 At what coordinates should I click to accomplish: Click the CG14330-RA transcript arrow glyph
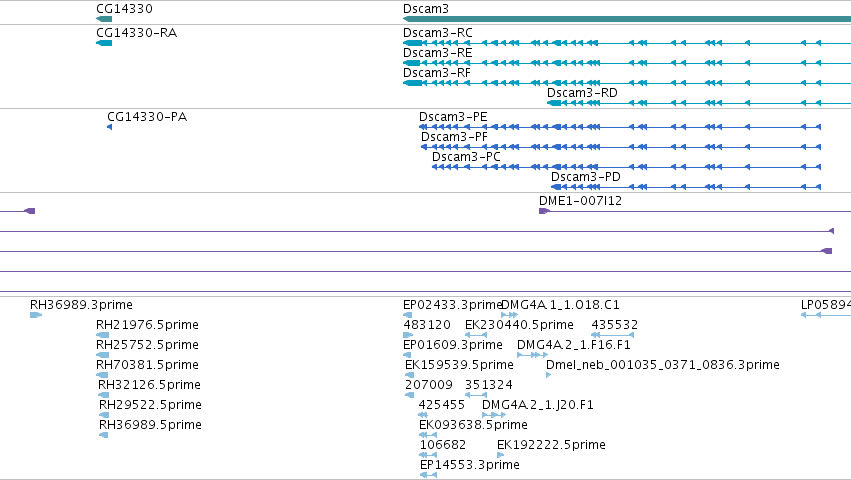pyautogui.click(x=104, y=43)
